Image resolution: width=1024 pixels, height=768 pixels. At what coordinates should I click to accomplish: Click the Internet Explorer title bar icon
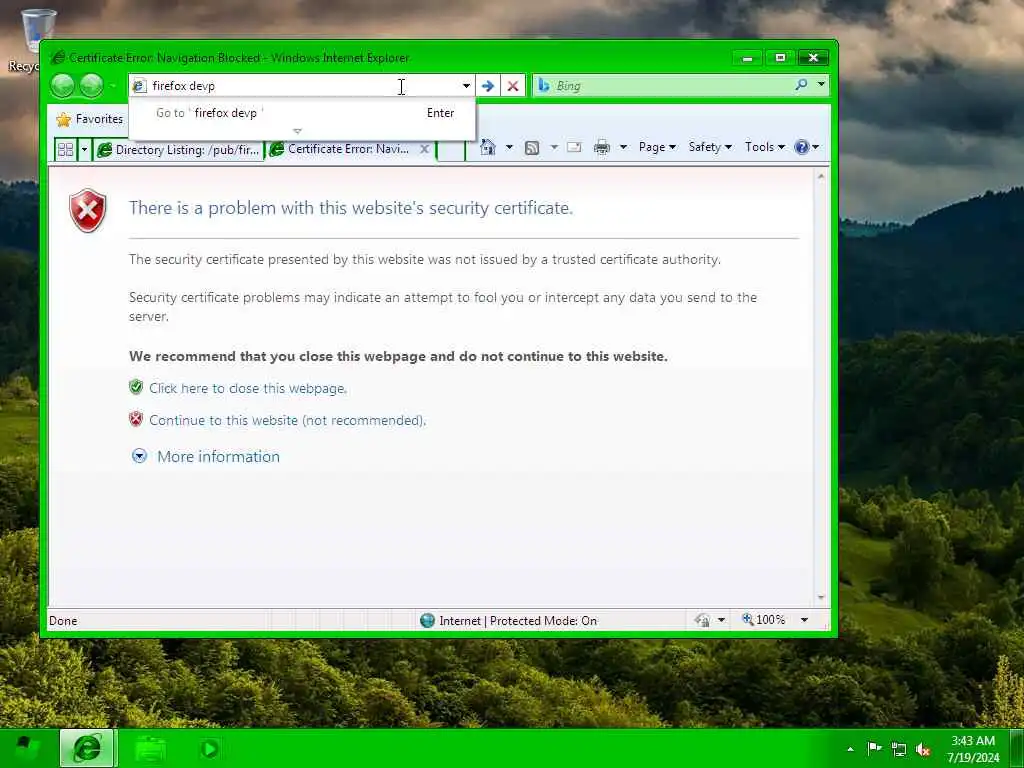click(58, 57)
